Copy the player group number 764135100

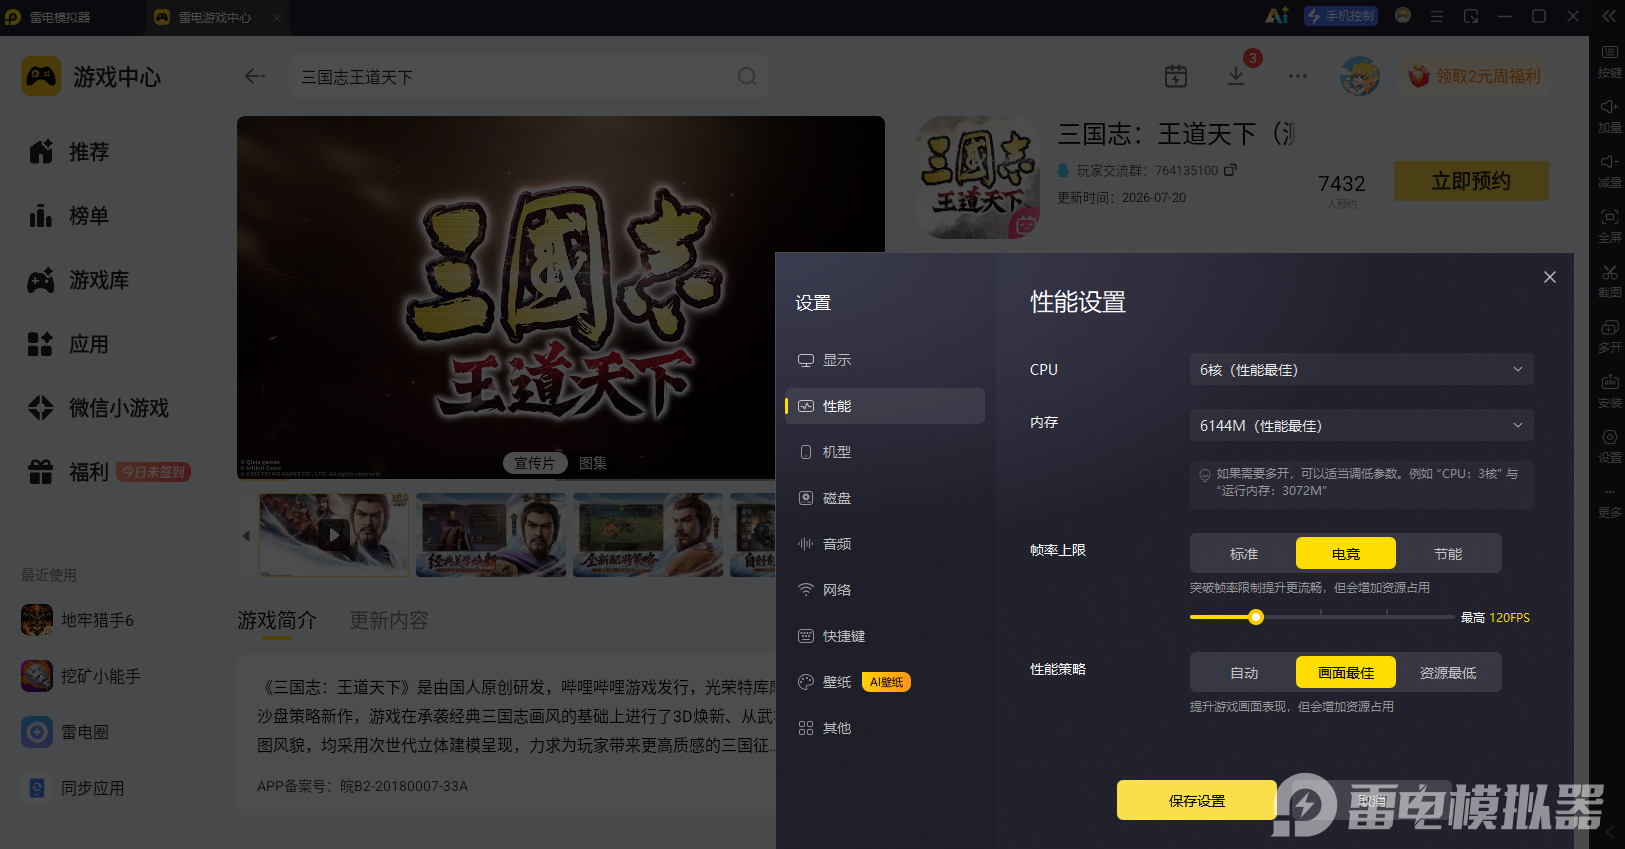pyautogui.click(x=1230, y=170)
